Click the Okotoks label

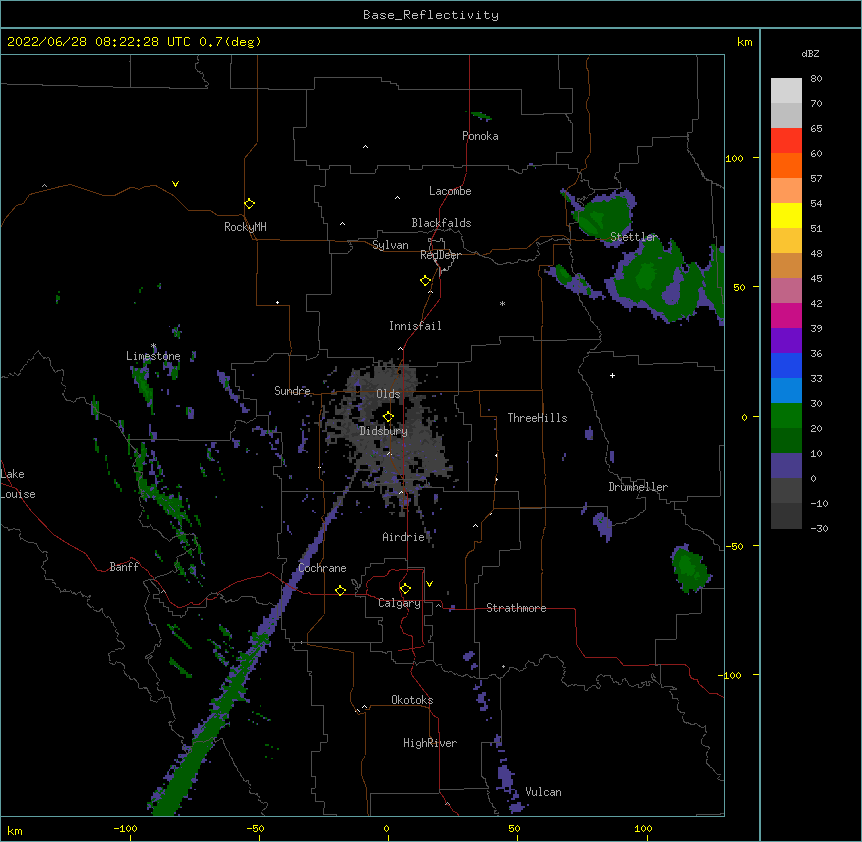click(412, 700)
